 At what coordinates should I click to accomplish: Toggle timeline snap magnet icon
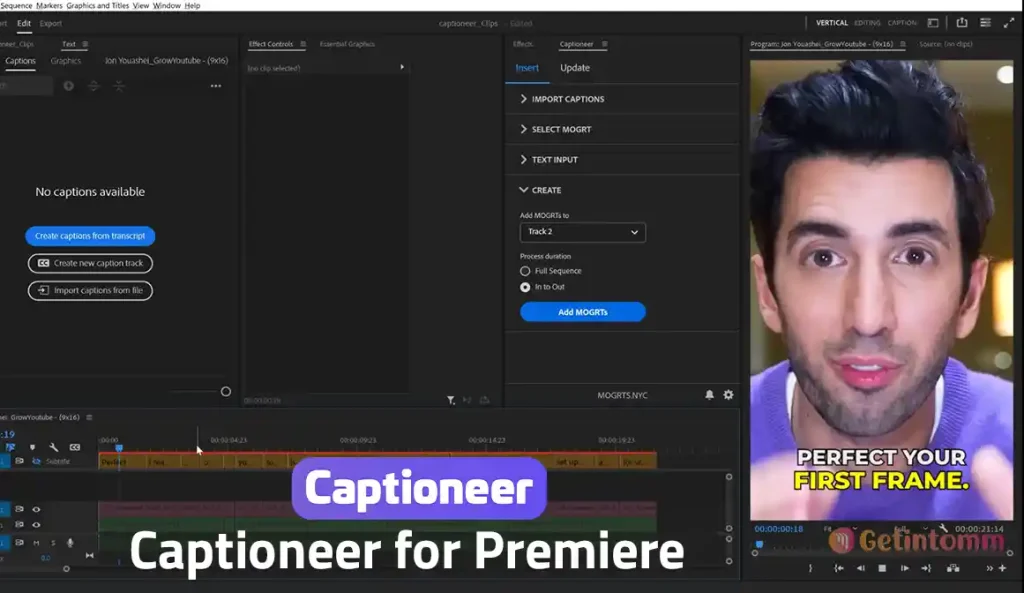pyautogui.click(x=10, y=447)
